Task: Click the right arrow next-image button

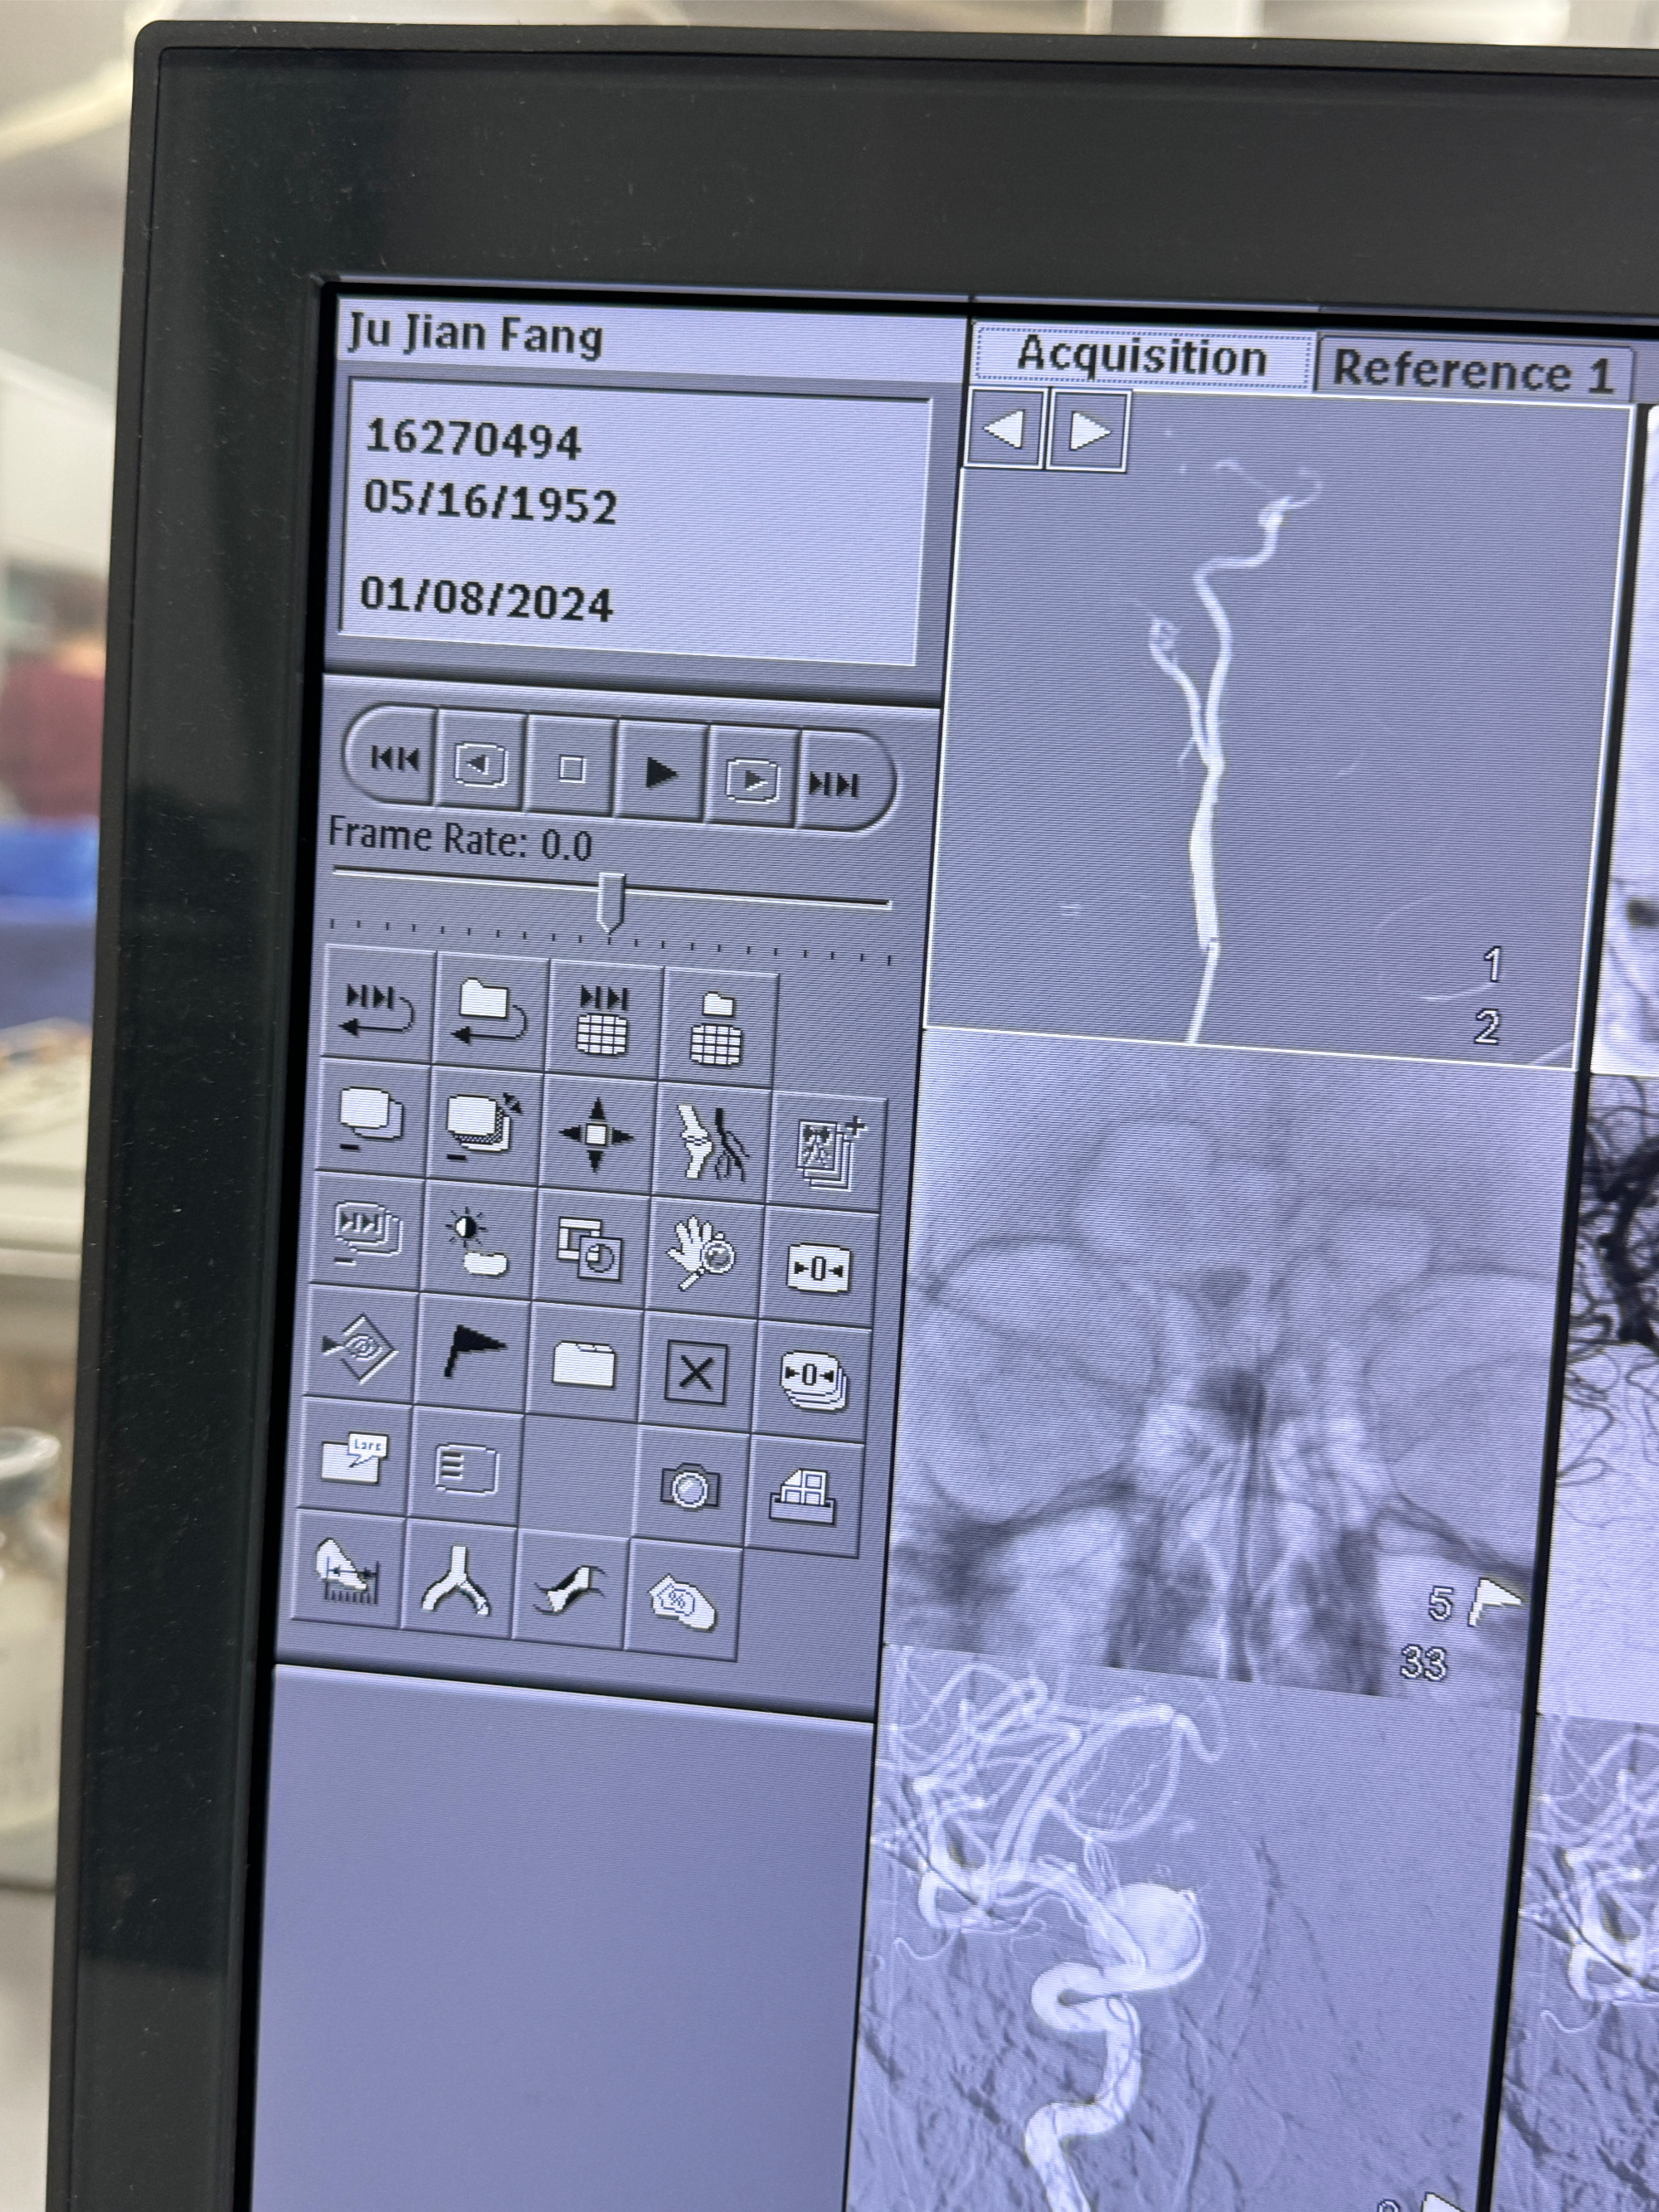Action: pyautogui.click(x=1089, y=431)
